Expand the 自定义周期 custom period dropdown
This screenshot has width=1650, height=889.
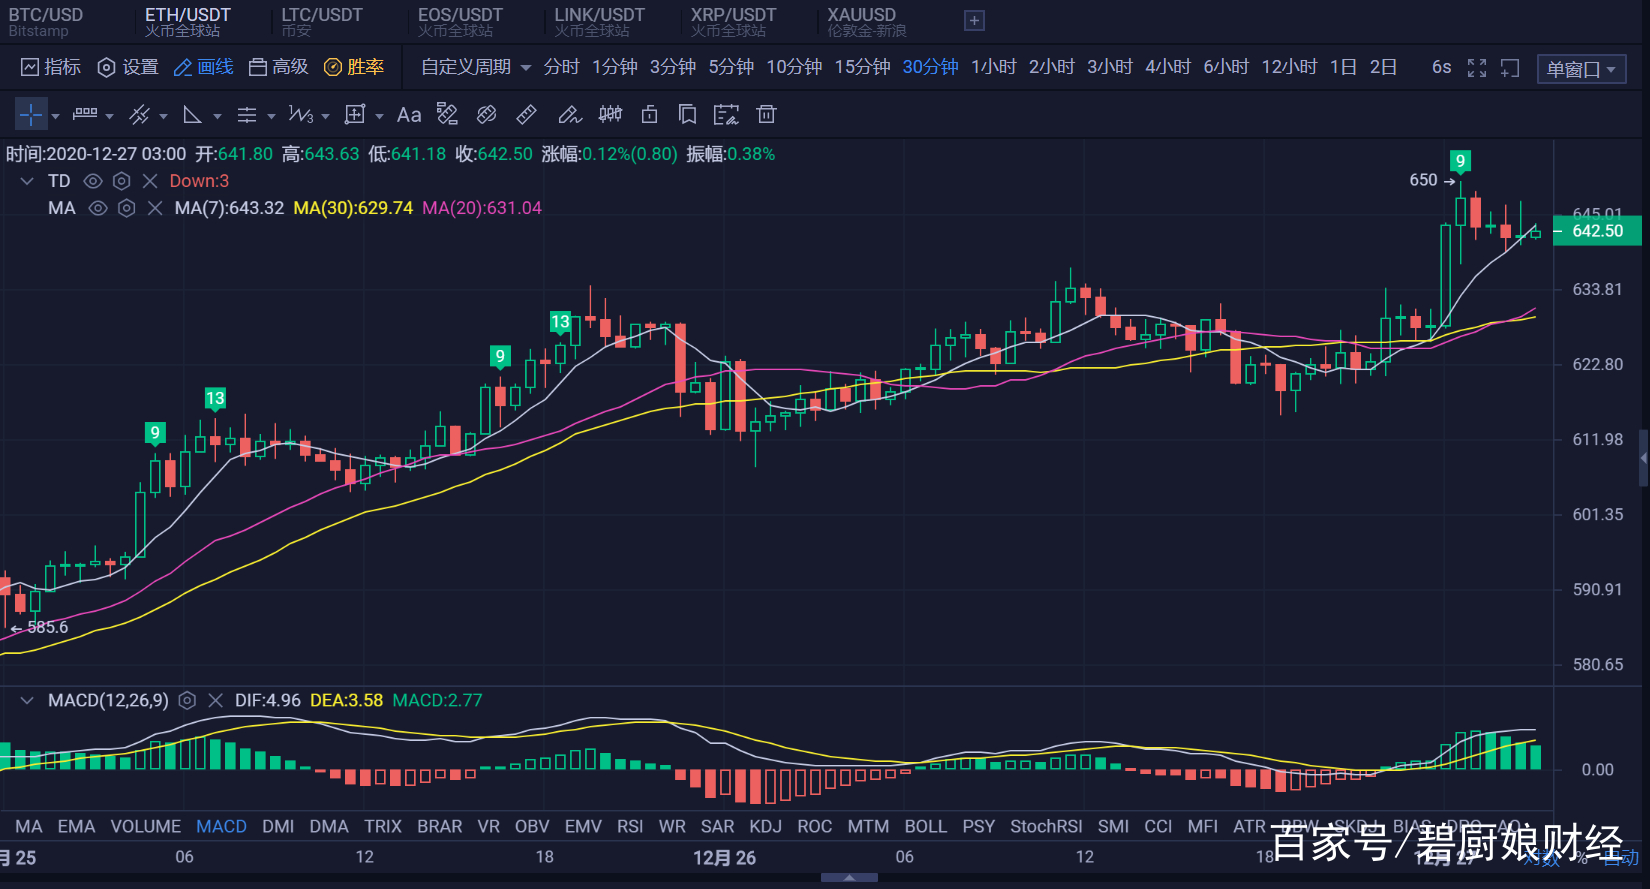475,67
